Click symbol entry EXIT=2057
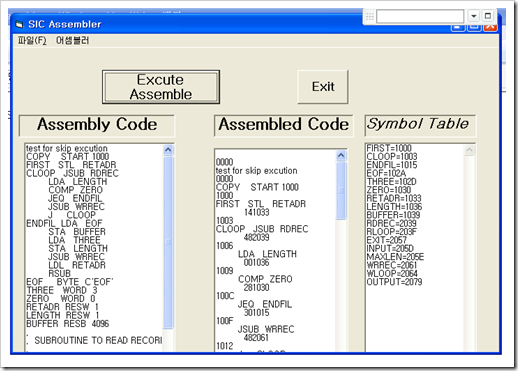 (x=387, y=240)
